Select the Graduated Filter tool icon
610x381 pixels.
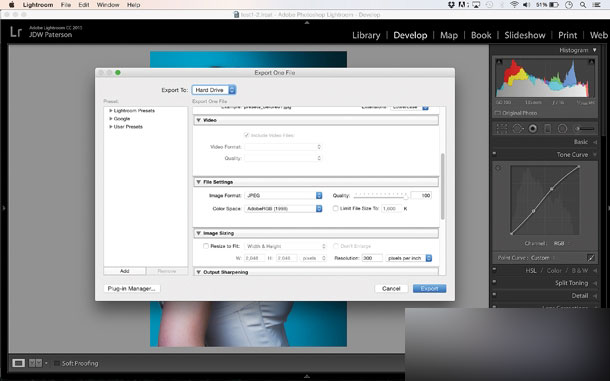547,128
